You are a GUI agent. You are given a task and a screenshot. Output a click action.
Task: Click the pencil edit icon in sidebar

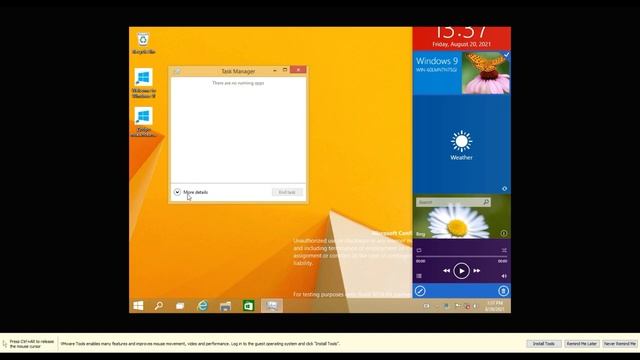click(420, 291)
